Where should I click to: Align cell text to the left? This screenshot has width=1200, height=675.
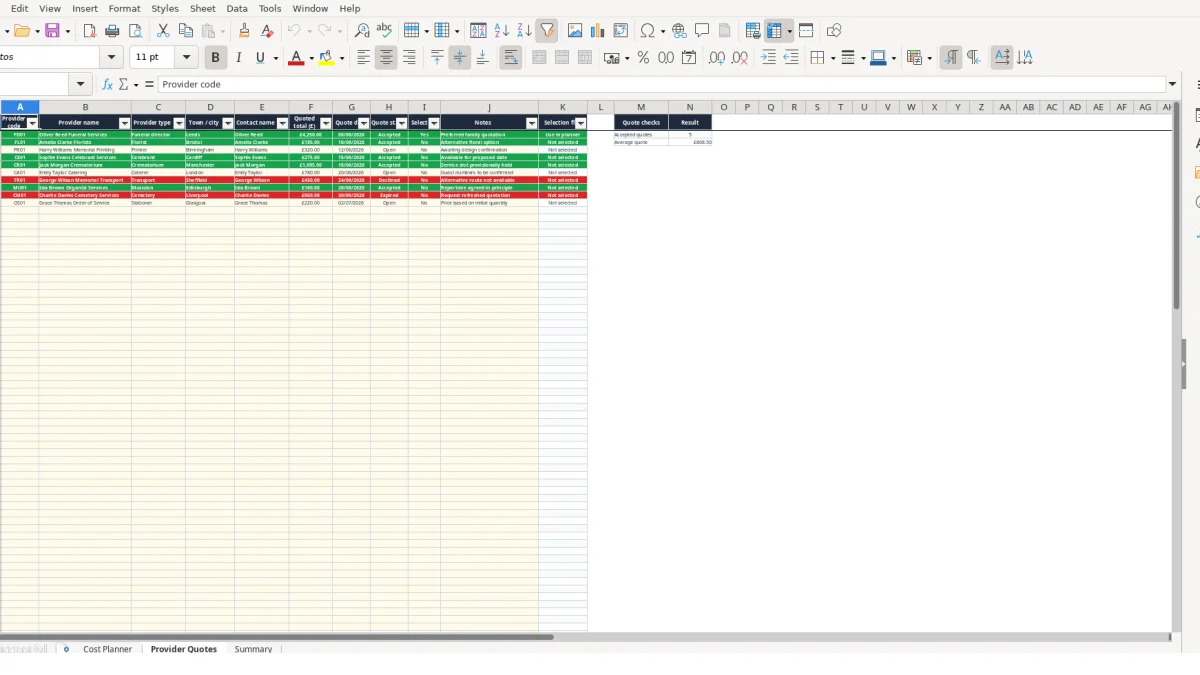coord(364,58)
